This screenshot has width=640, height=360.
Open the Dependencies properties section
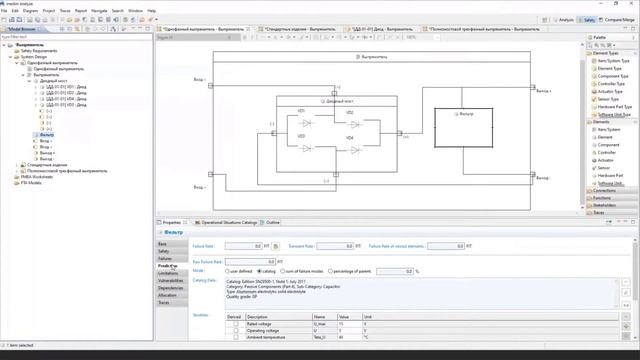tap(171, 288)
